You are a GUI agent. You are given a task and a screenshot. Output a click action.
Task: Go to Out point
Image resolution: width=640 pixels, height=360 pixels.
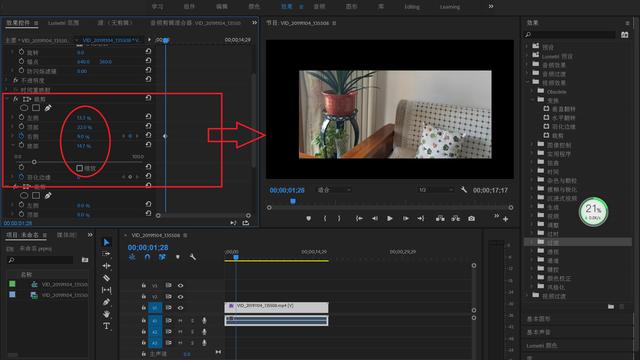pos(421,219)
